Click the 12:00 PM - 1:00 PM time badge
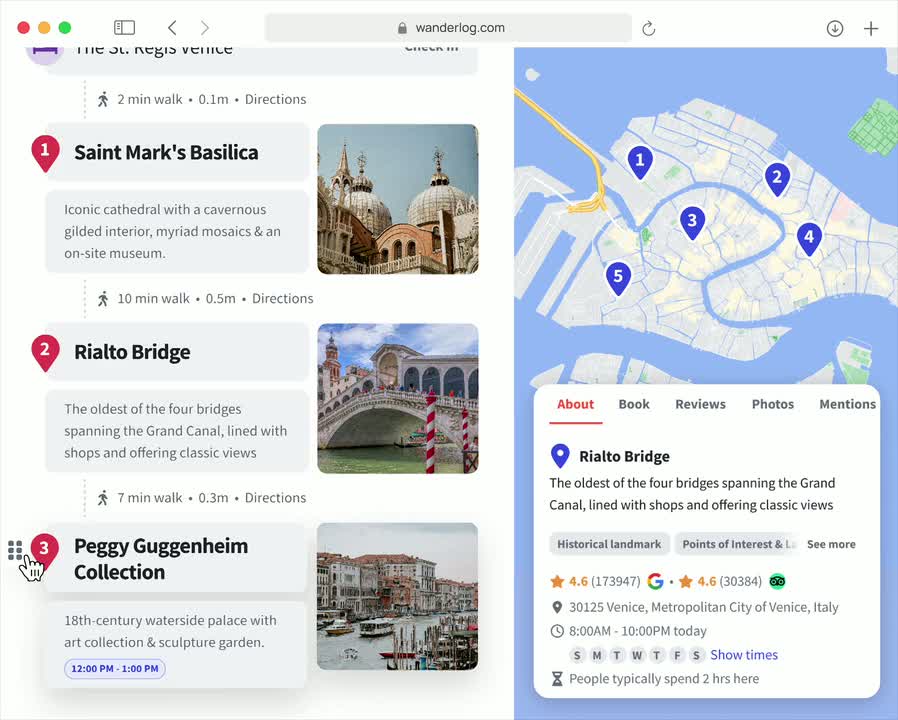The width and height of the screenshot is (898, 720). tap(115, 668)
